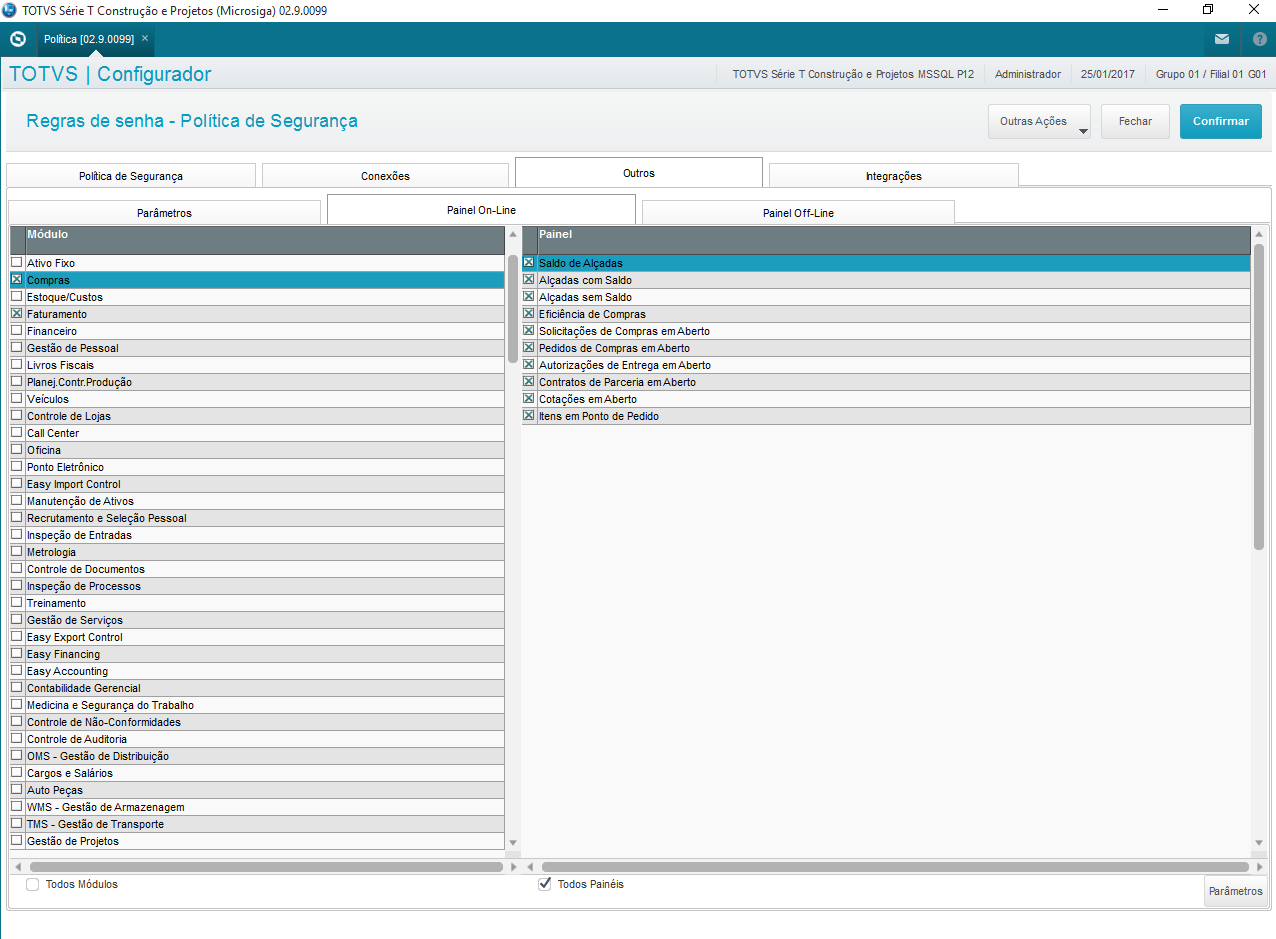This screenshot has height=939, width=1276.
Task: Uncheck Contratos de Parceria em Aberto checkbox
Action: [529, 381]
